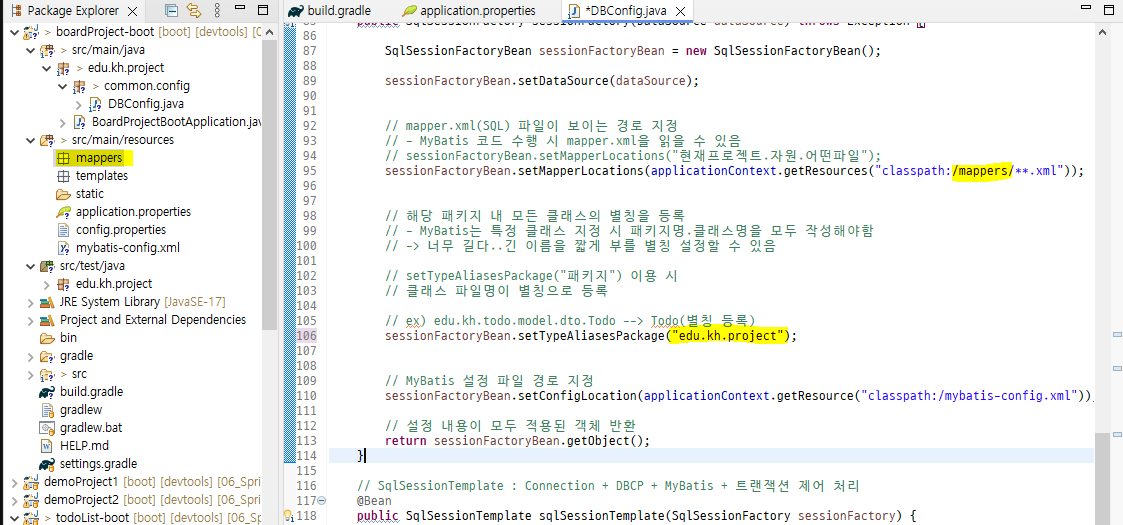Click the Collapse All icon in Package Explorer
This screenshot has height=525, width=1123.
click(171, 11)
